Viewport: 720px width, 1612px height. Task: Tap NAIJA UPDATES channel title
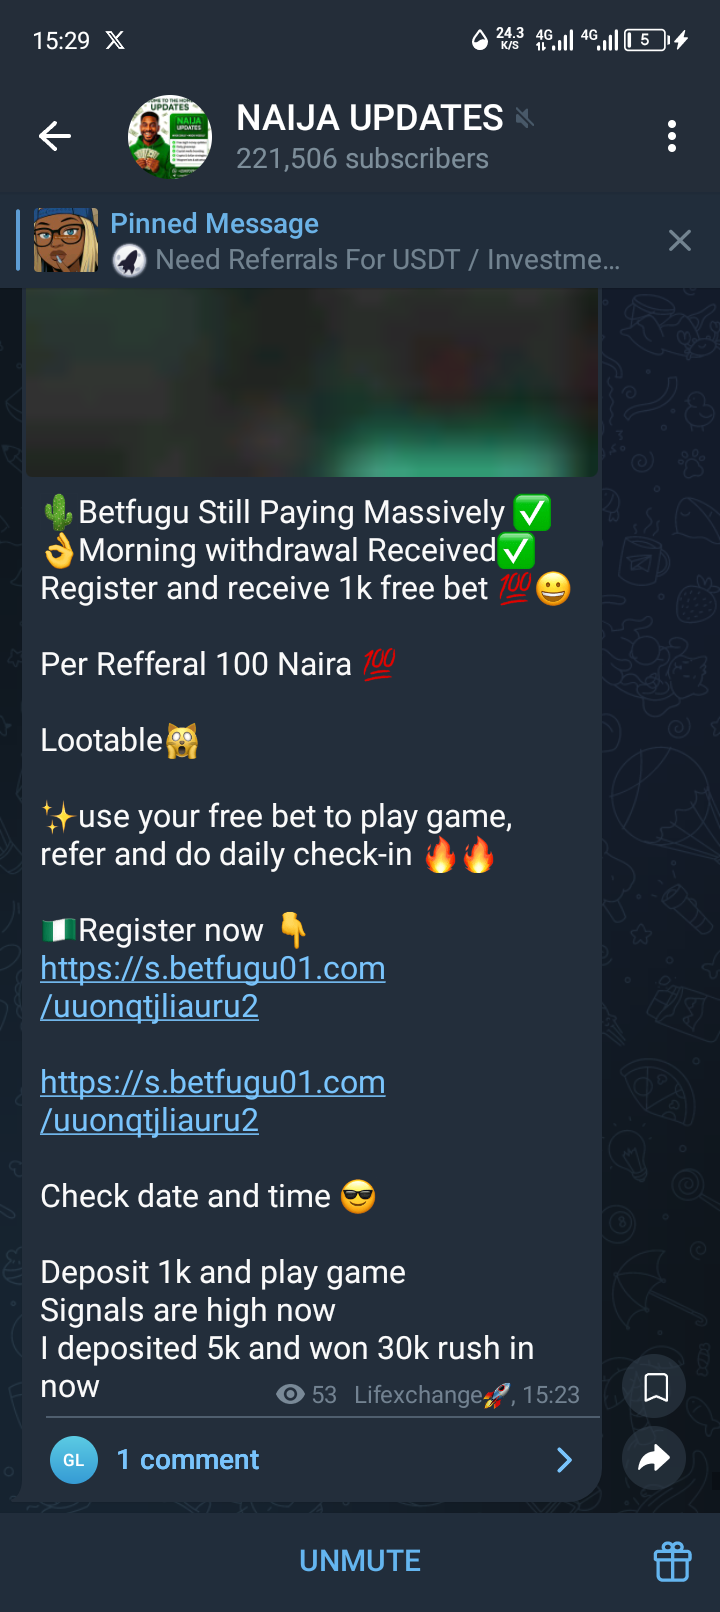point(370,118)
